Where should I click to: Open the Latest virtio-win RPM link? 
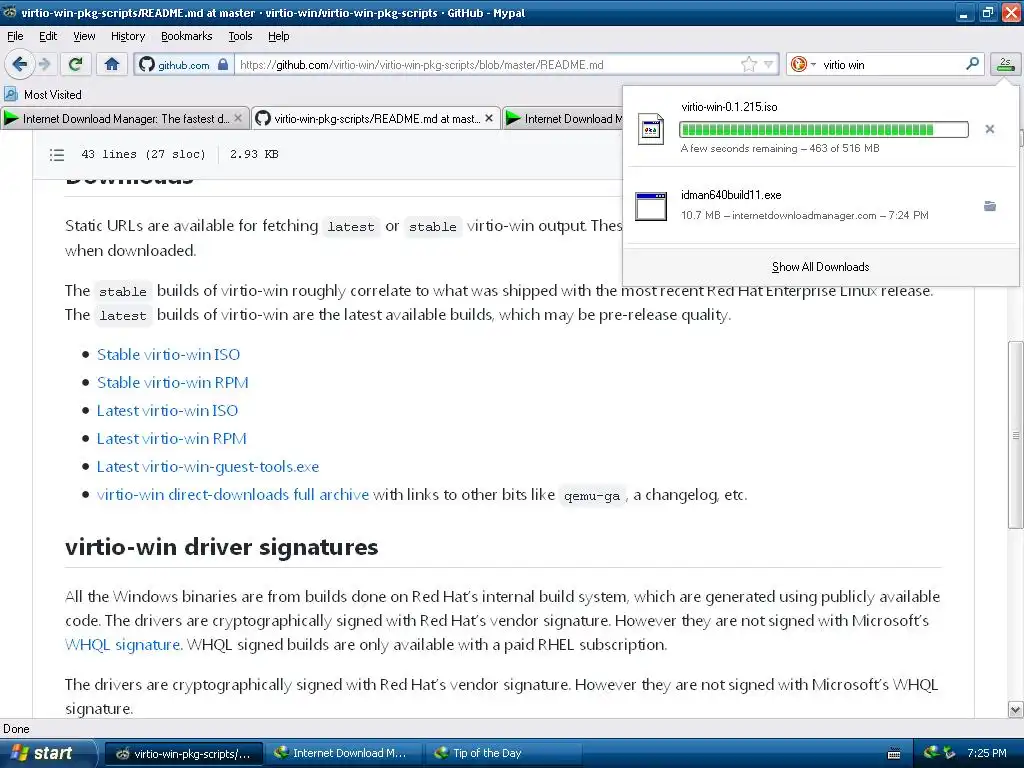[172, 438]
